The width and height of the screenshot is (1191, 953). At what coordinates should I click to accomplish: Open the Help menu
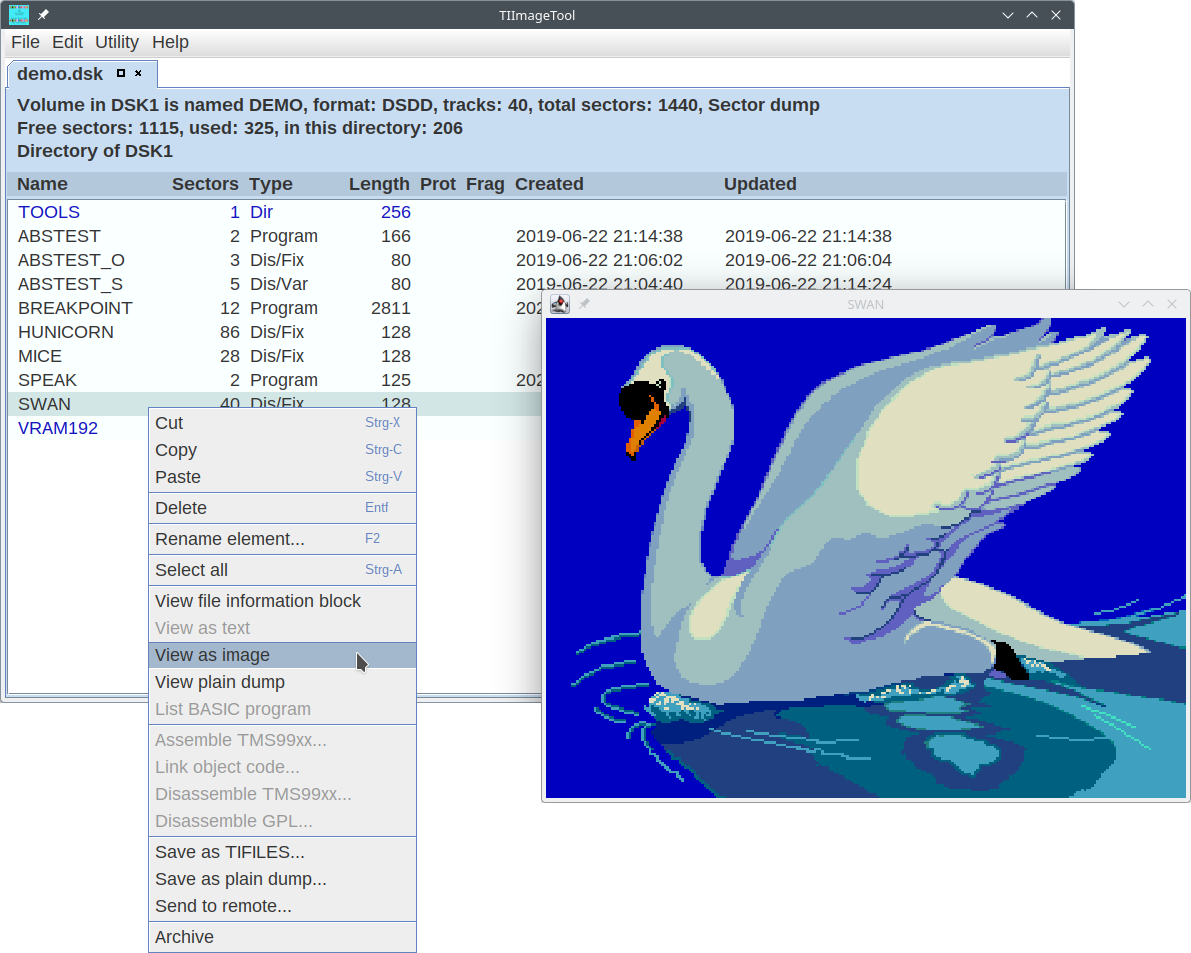click(170, 42)
